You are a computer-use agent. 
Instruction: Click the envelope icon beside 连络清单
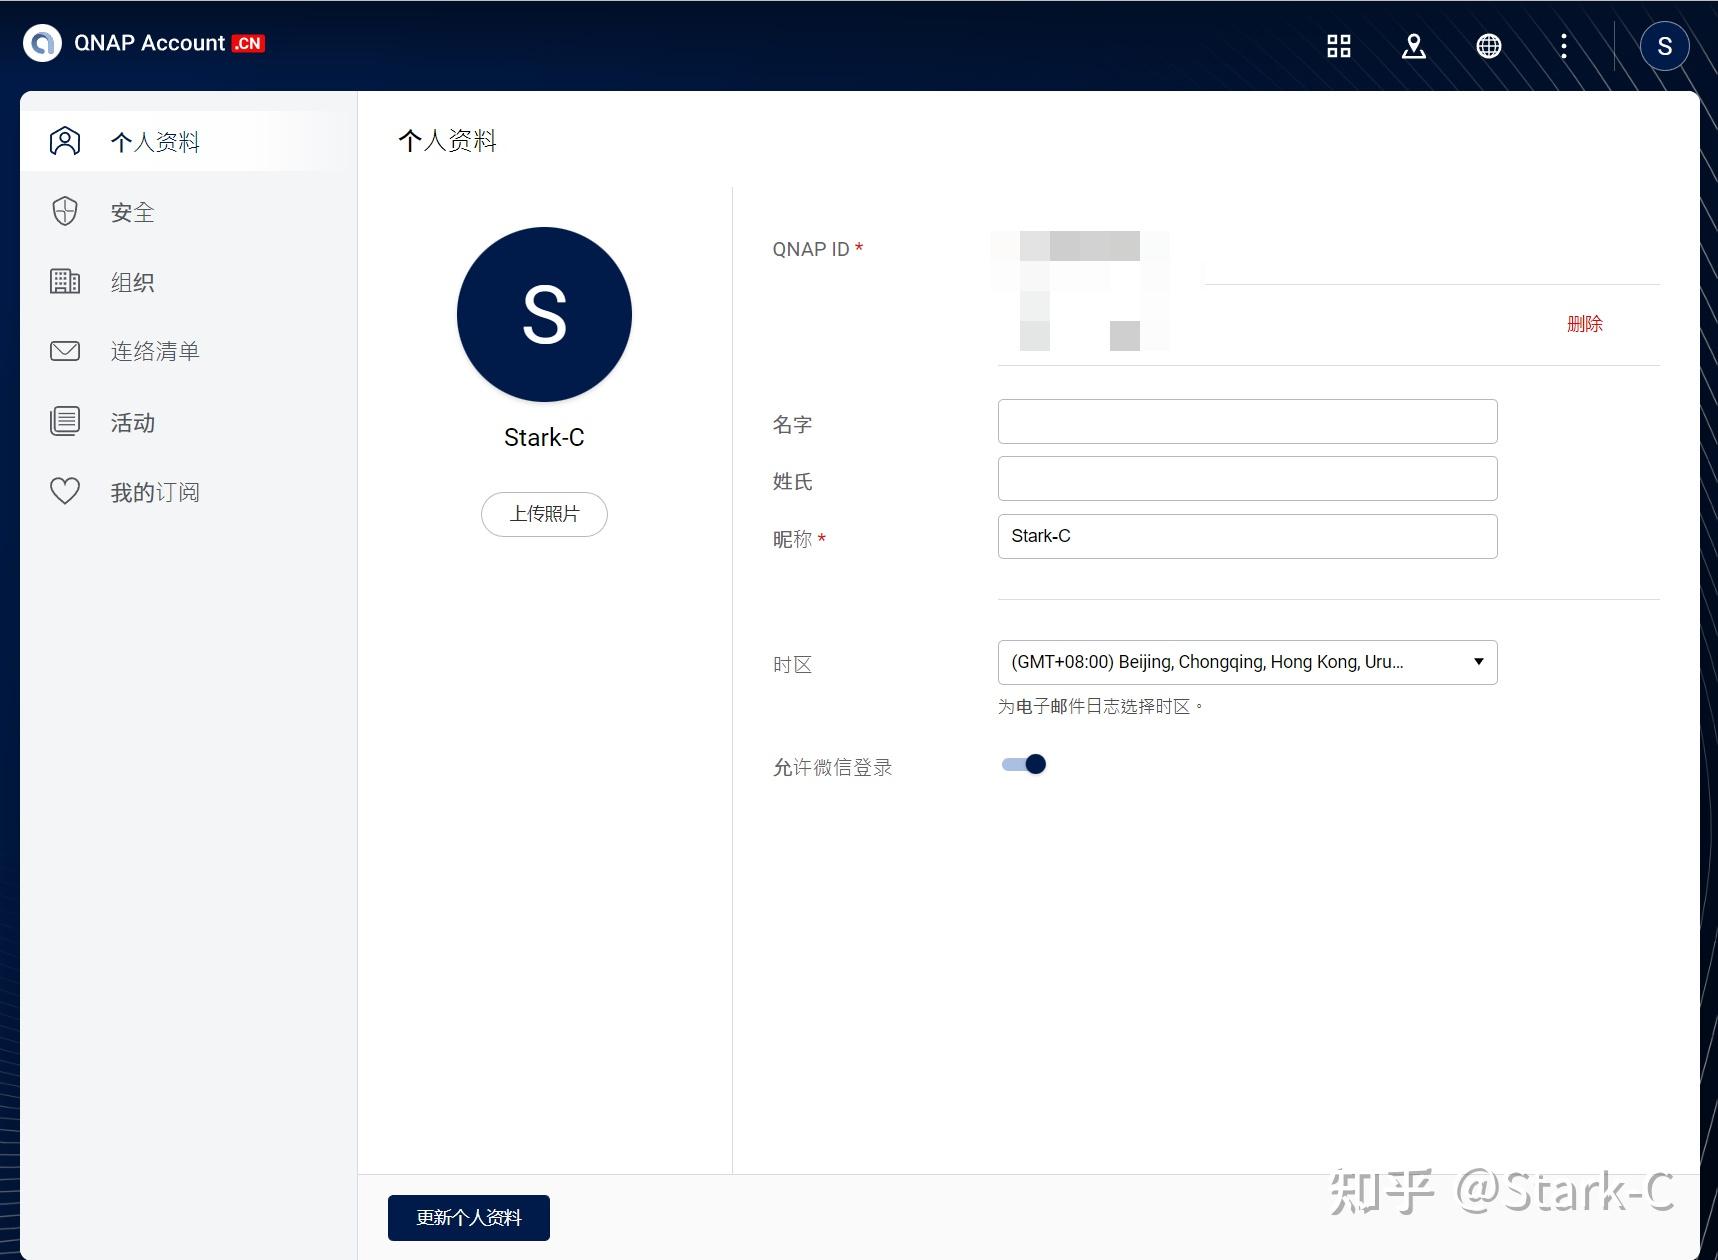pos(64,351)
